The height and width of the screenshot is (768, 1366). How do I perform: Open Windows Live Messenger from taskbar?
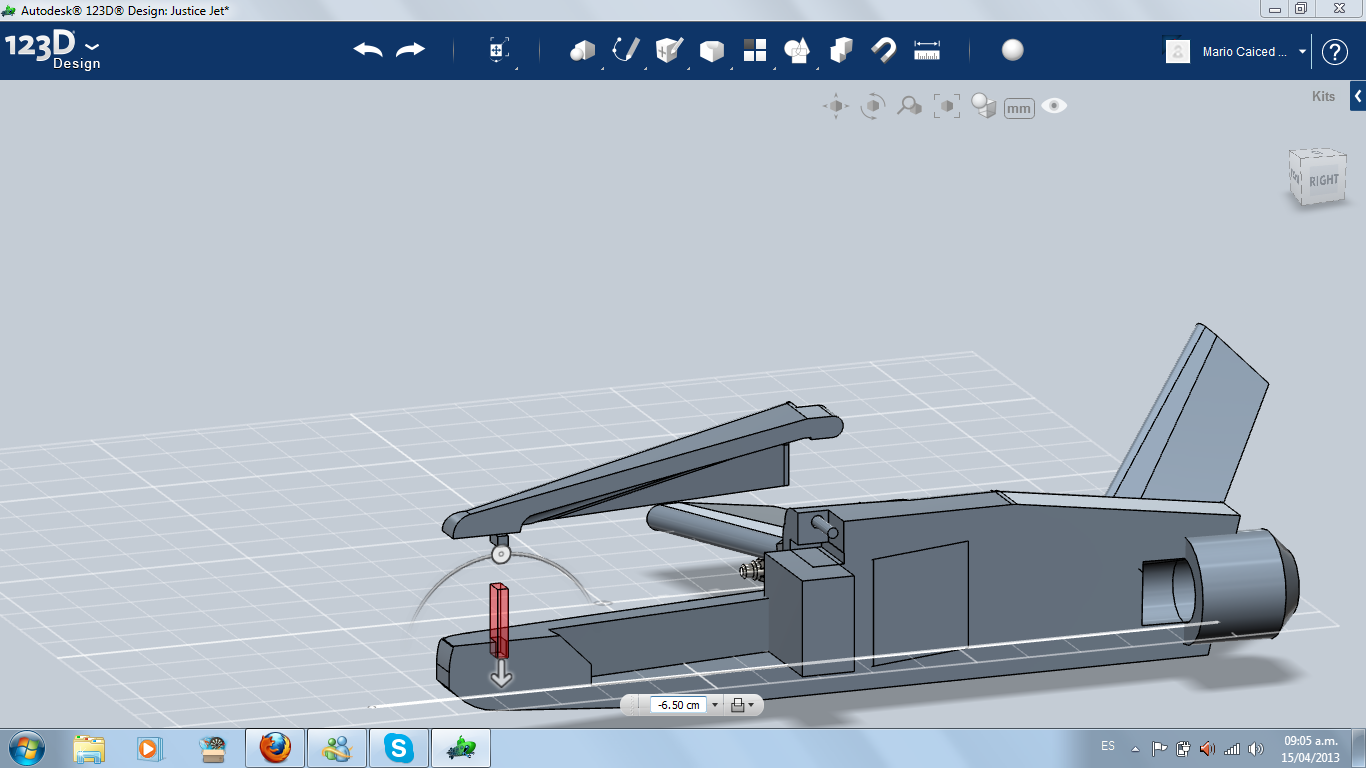point(337,748)
